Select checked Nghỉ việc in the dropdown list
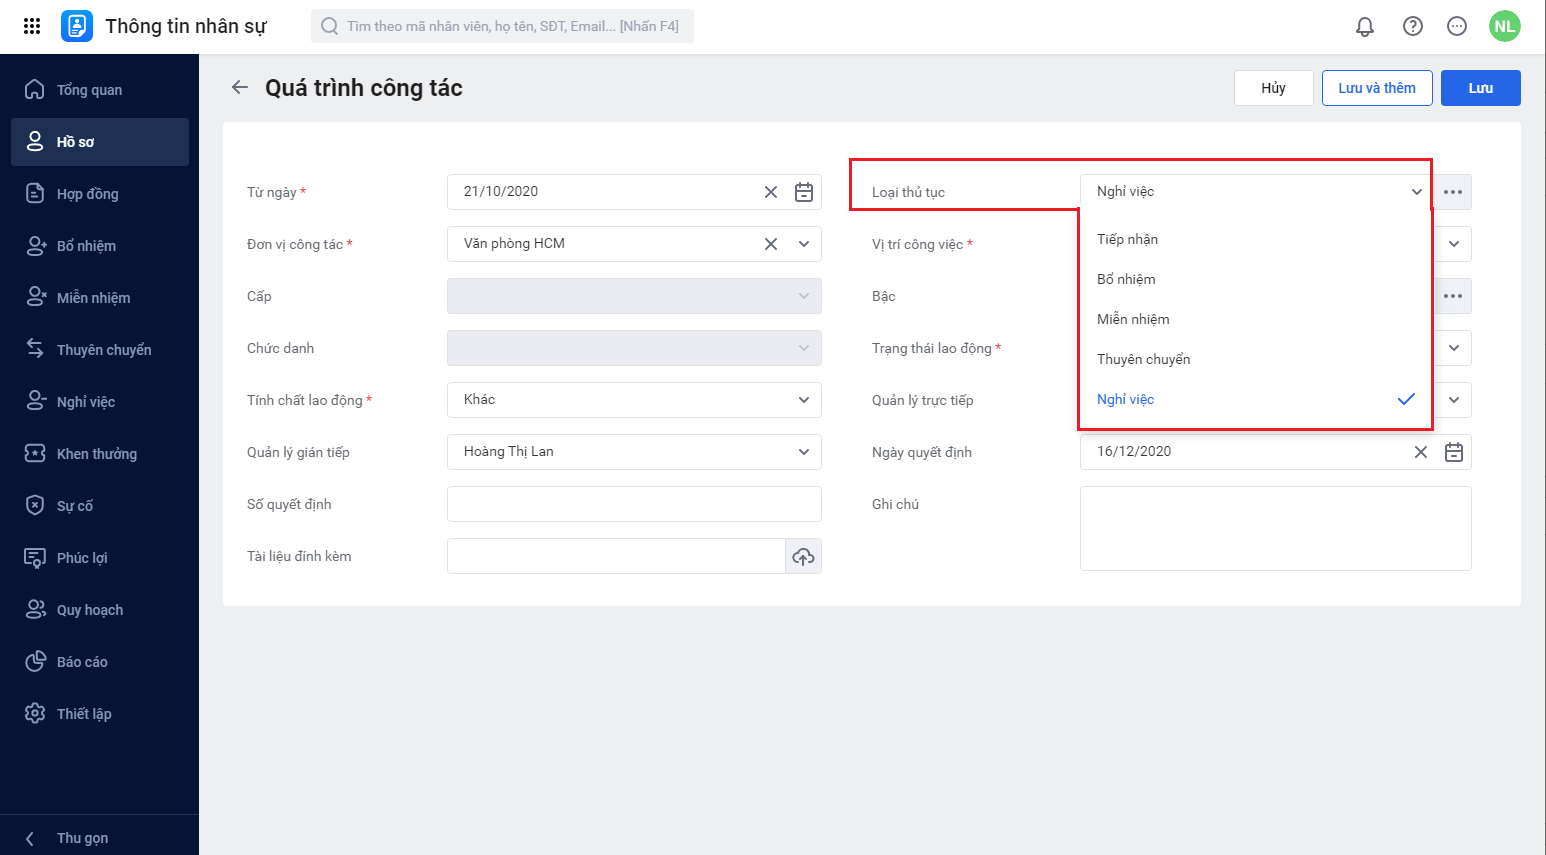The image size is (1546, 855). (1255, 399)
